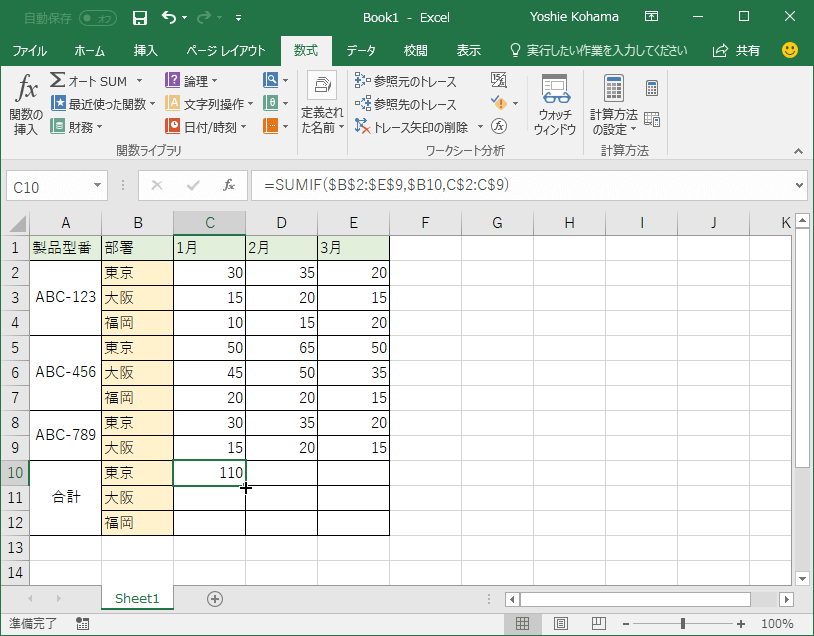Select the Sheet1 tab
The width and height of the screenshot is (814, 636).
(x=137, y=599)
